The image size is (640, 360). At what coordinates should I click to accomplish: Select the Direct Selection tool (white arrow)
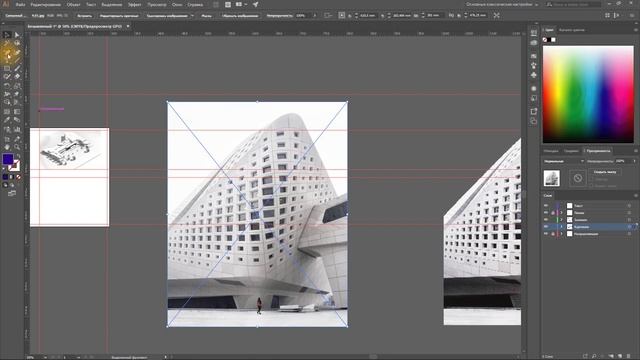pos(17,35)
